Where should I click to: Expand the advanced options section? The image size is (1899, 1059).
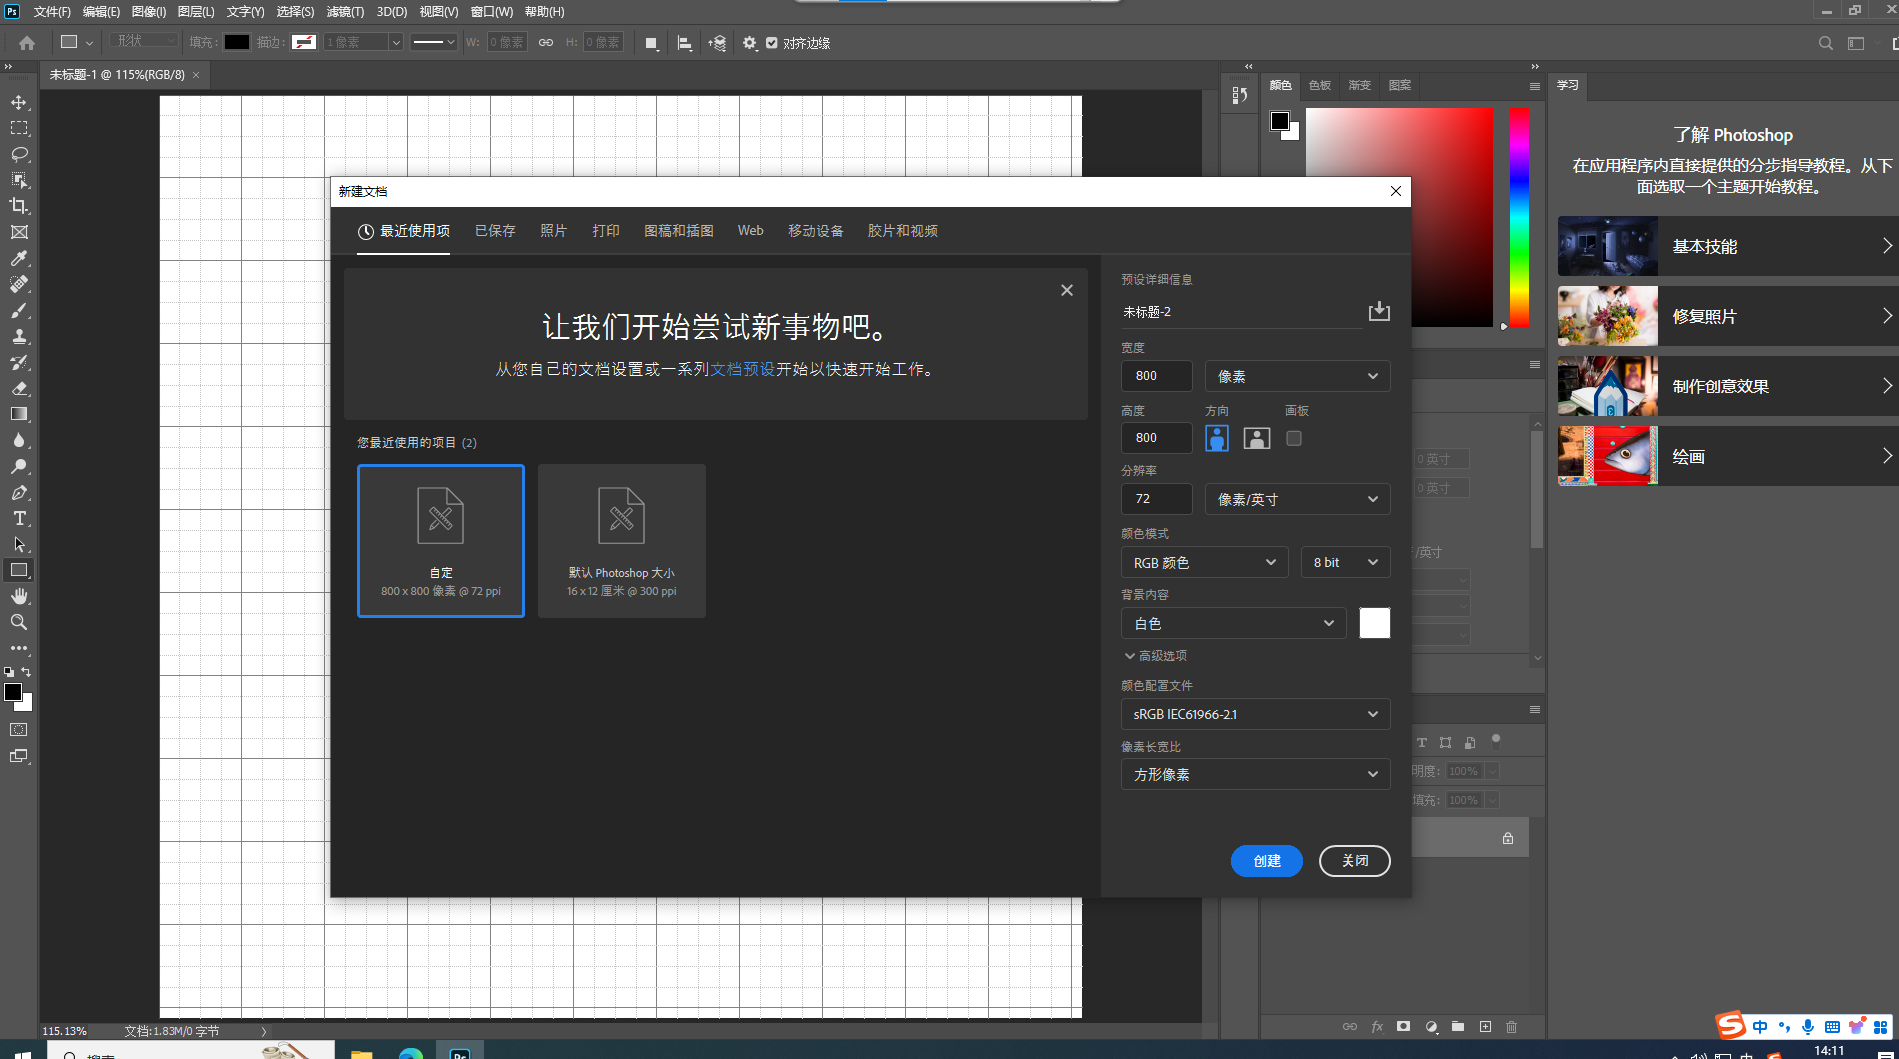tap(1156, 656)
